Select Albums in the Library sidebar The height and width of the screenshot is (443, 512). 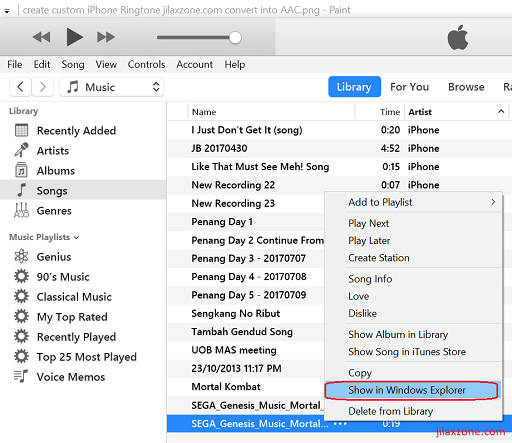tap(56, 171)
